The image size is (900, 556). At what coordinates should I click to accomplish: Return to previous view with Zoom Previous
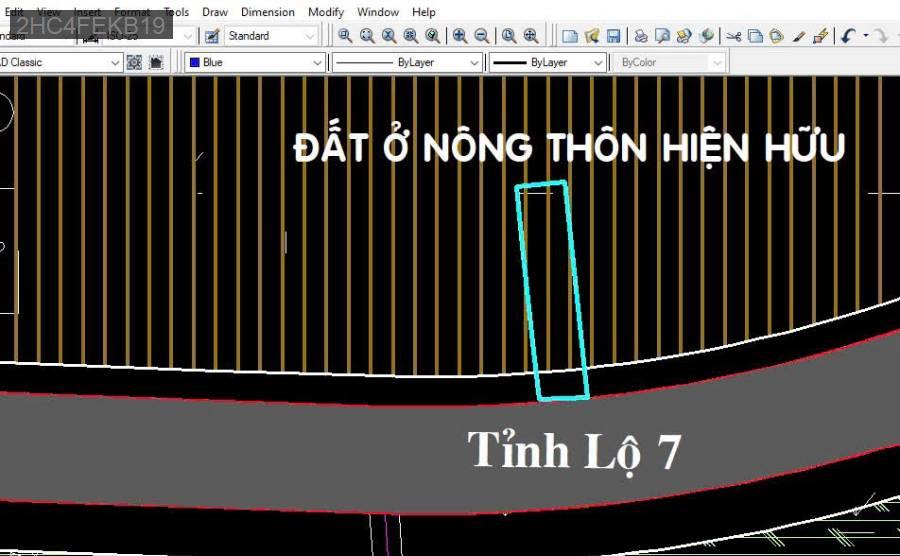click(509, 36)
